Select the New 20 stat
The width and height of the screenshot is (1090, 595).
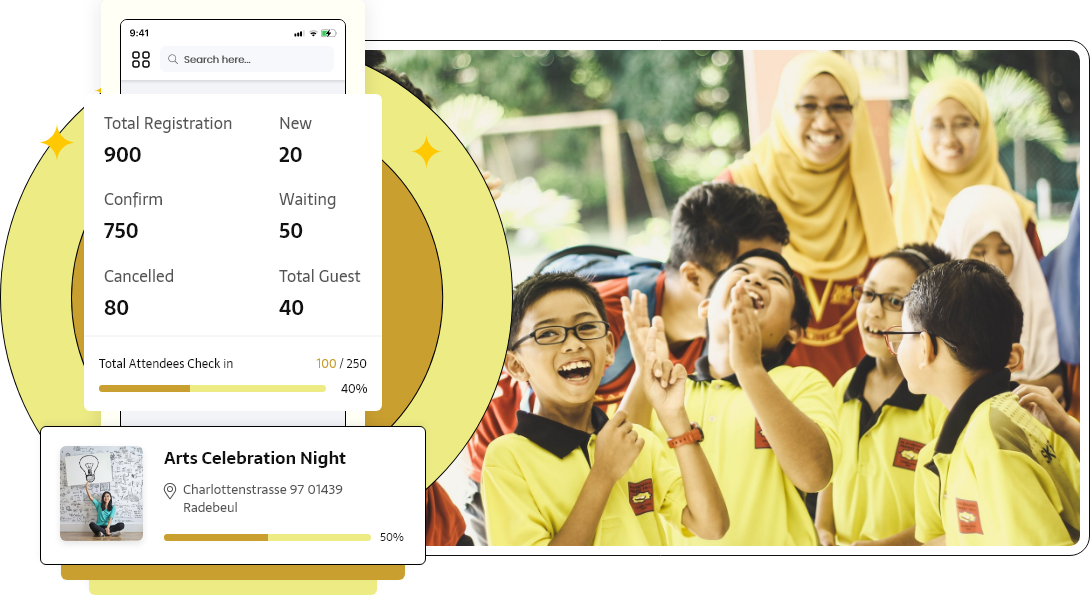(295, 139)
